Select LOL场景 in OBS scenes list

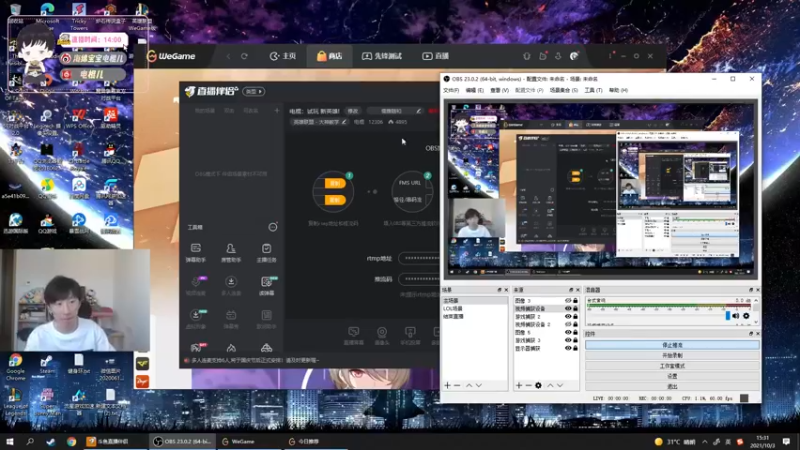click(x=475, y=309)
